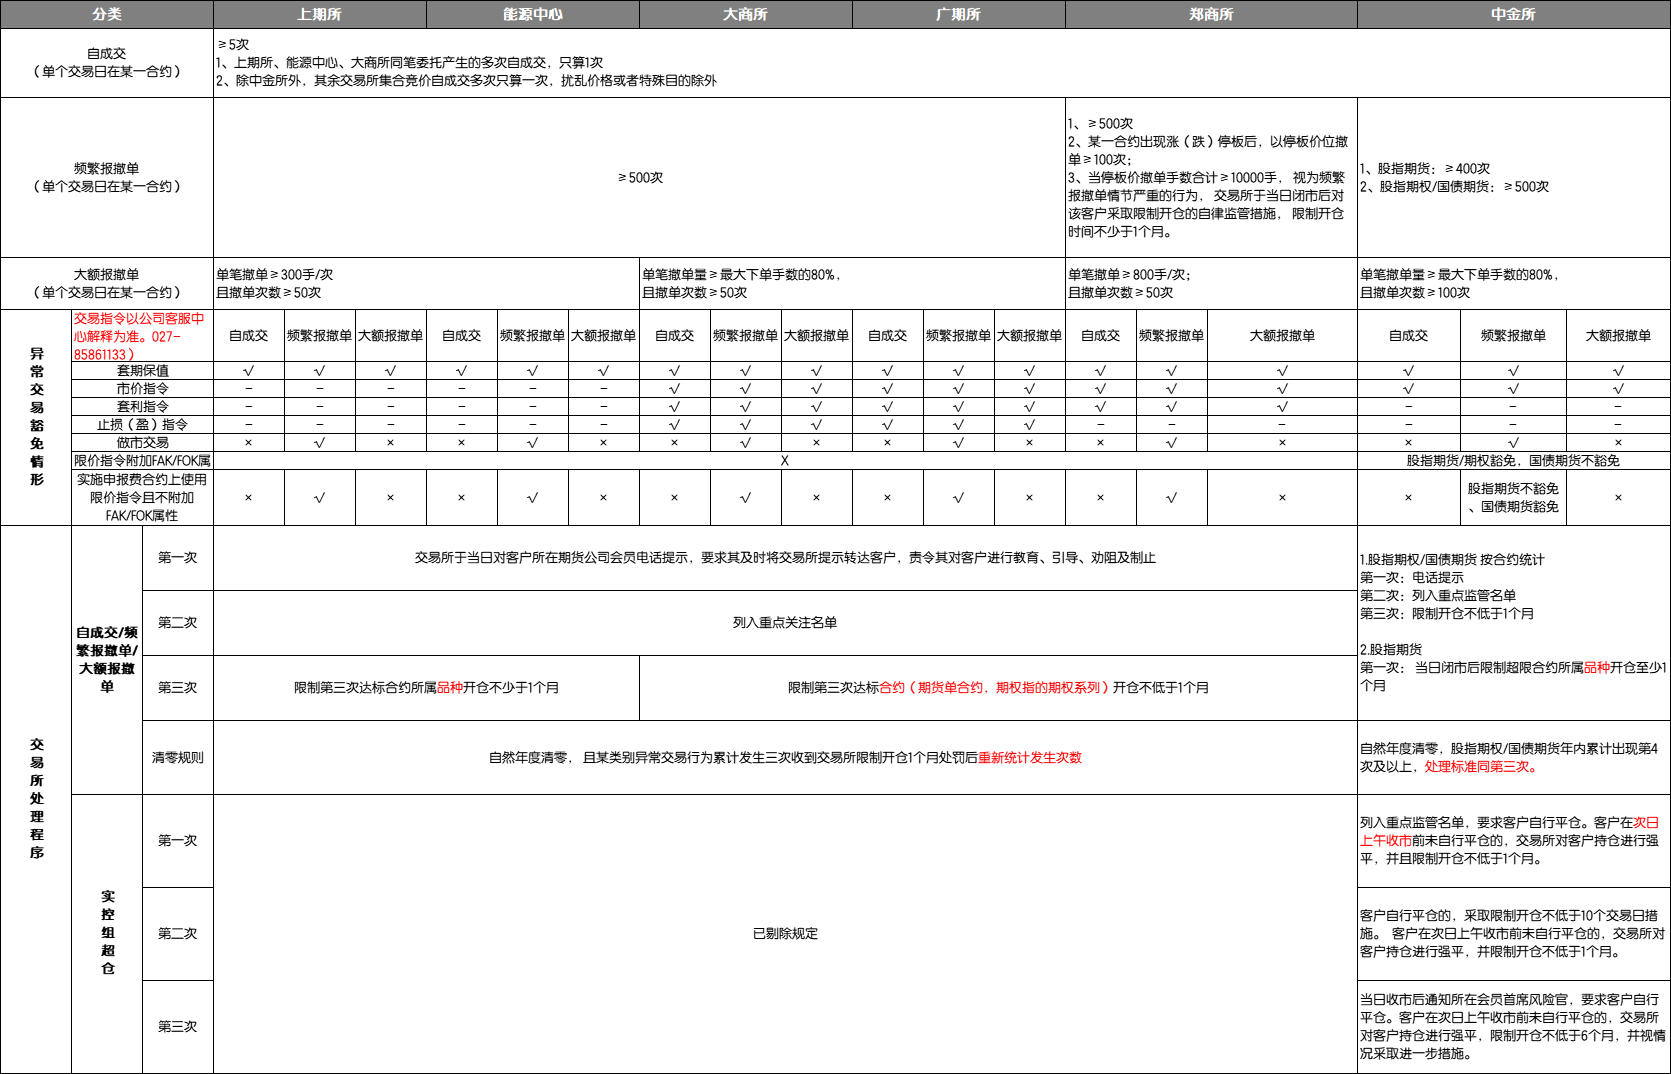This screenshot has height=1074, width=1671.
Task: Select the 止损（盈）指令 row label
Action: pyautogui.click(x=142, y=425)
